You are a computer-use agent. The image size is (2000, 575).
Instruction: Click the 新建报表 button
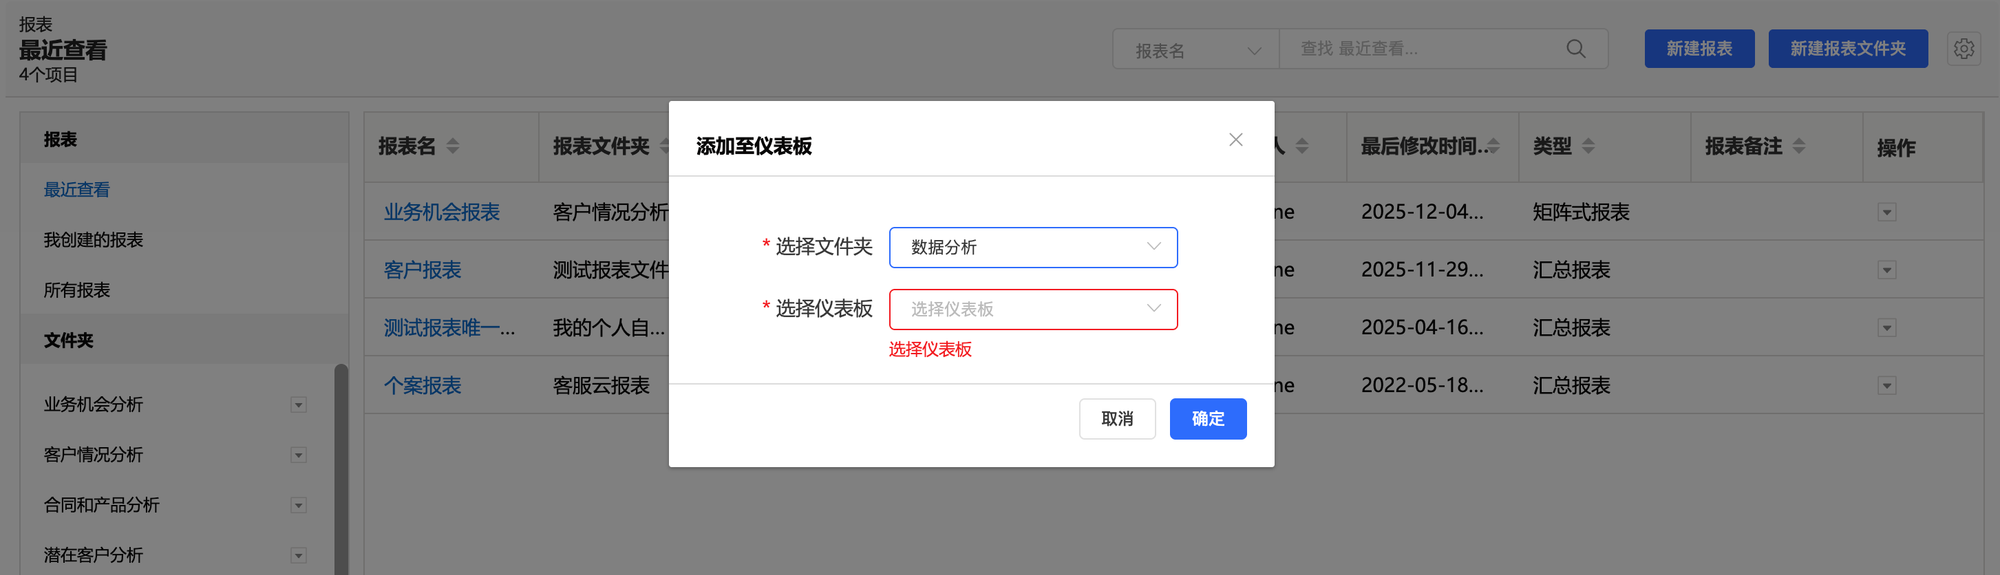pyautogui.click(x=1699, y=49)
